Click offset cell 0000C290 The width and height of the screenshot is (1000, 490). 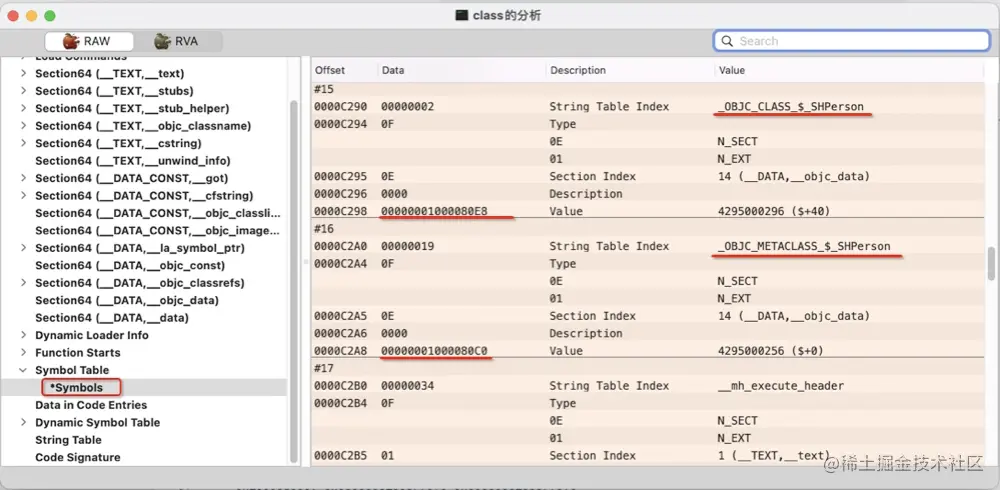340,107
